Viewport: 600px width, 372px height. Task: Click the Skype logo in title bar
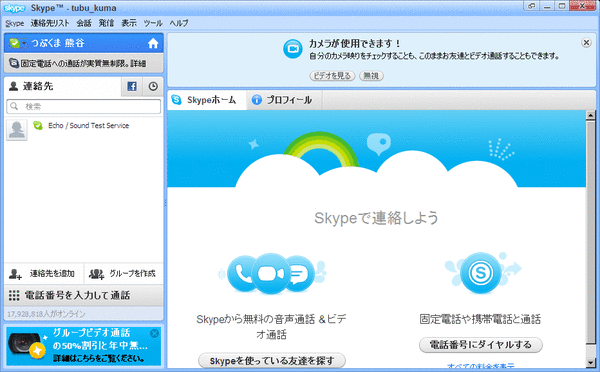(x=15, y=8)
